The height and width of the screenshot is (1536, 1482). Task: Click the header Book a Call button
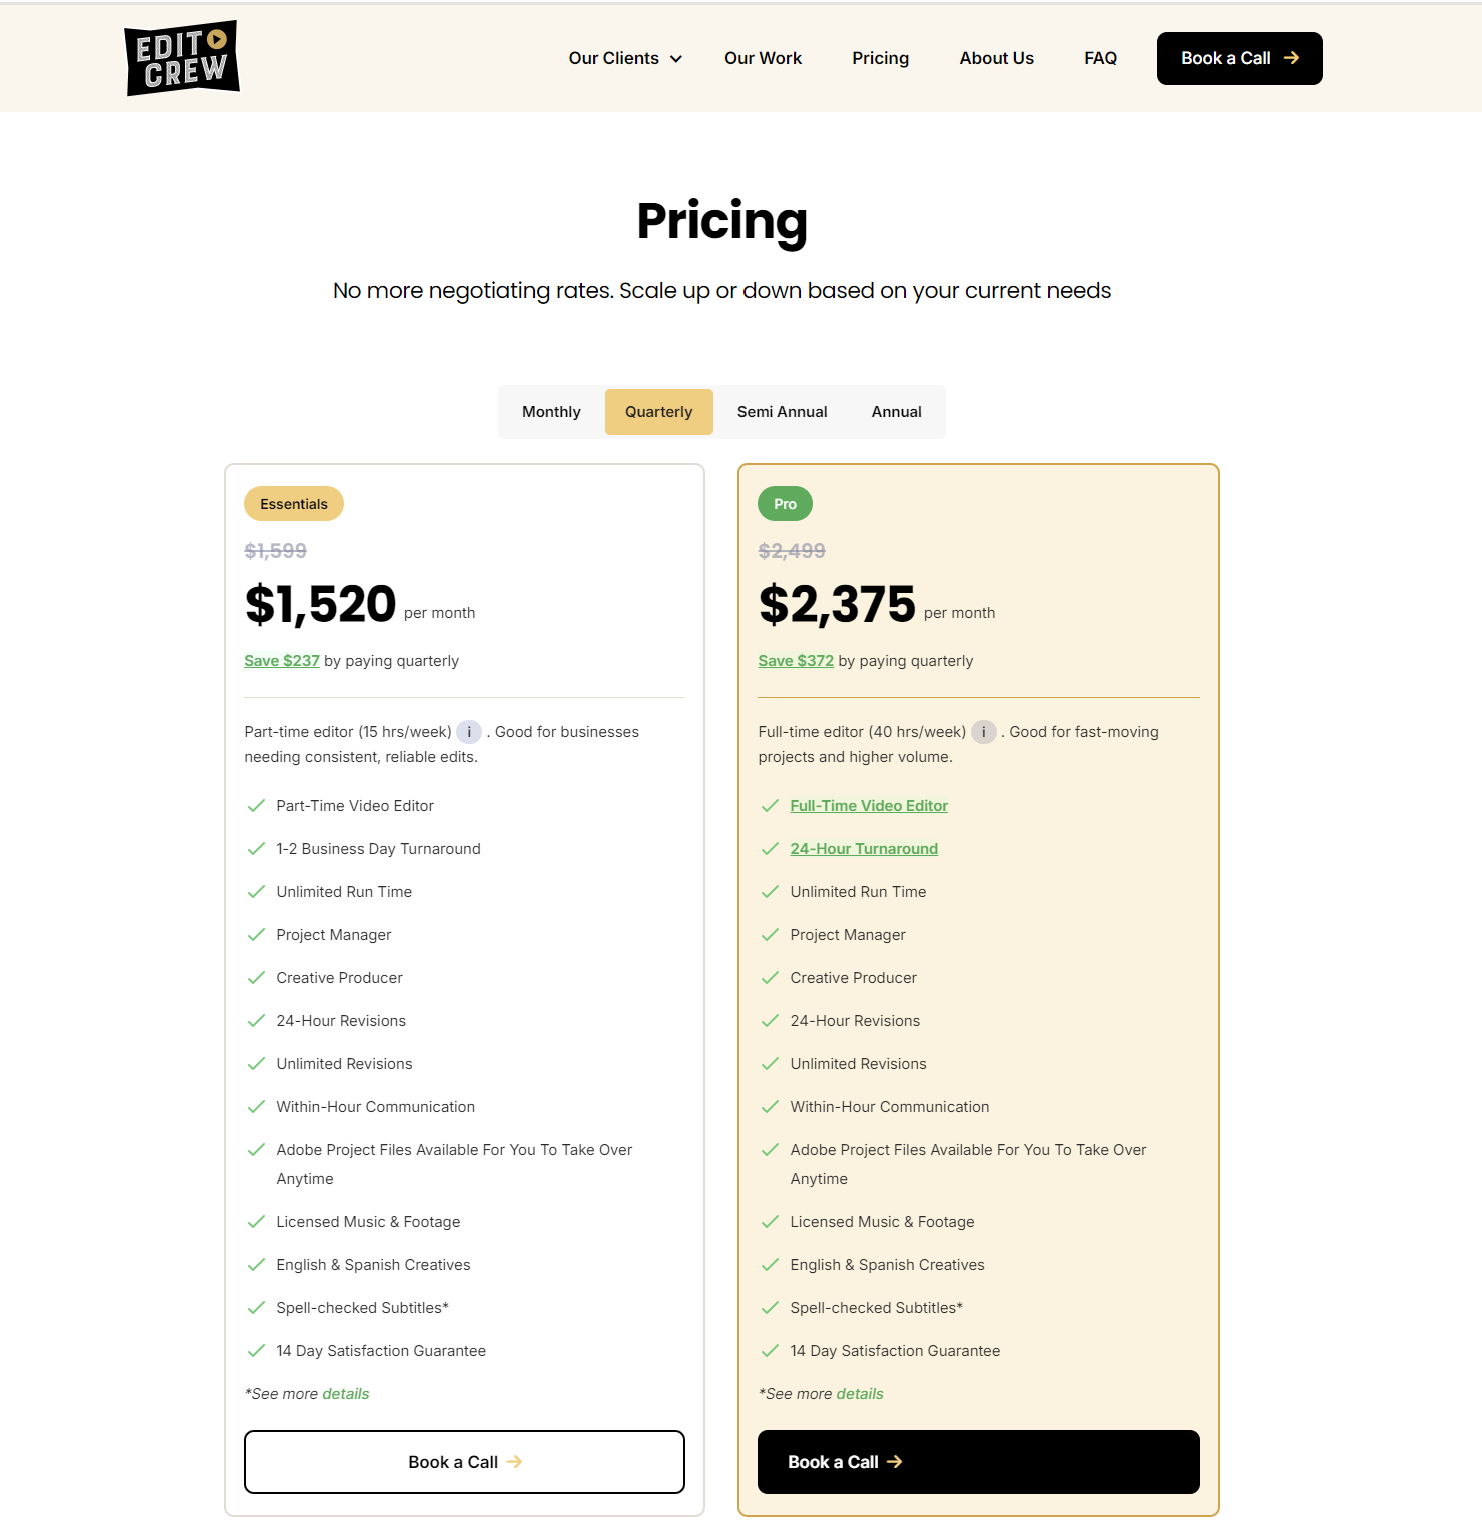pos(1239,58)
